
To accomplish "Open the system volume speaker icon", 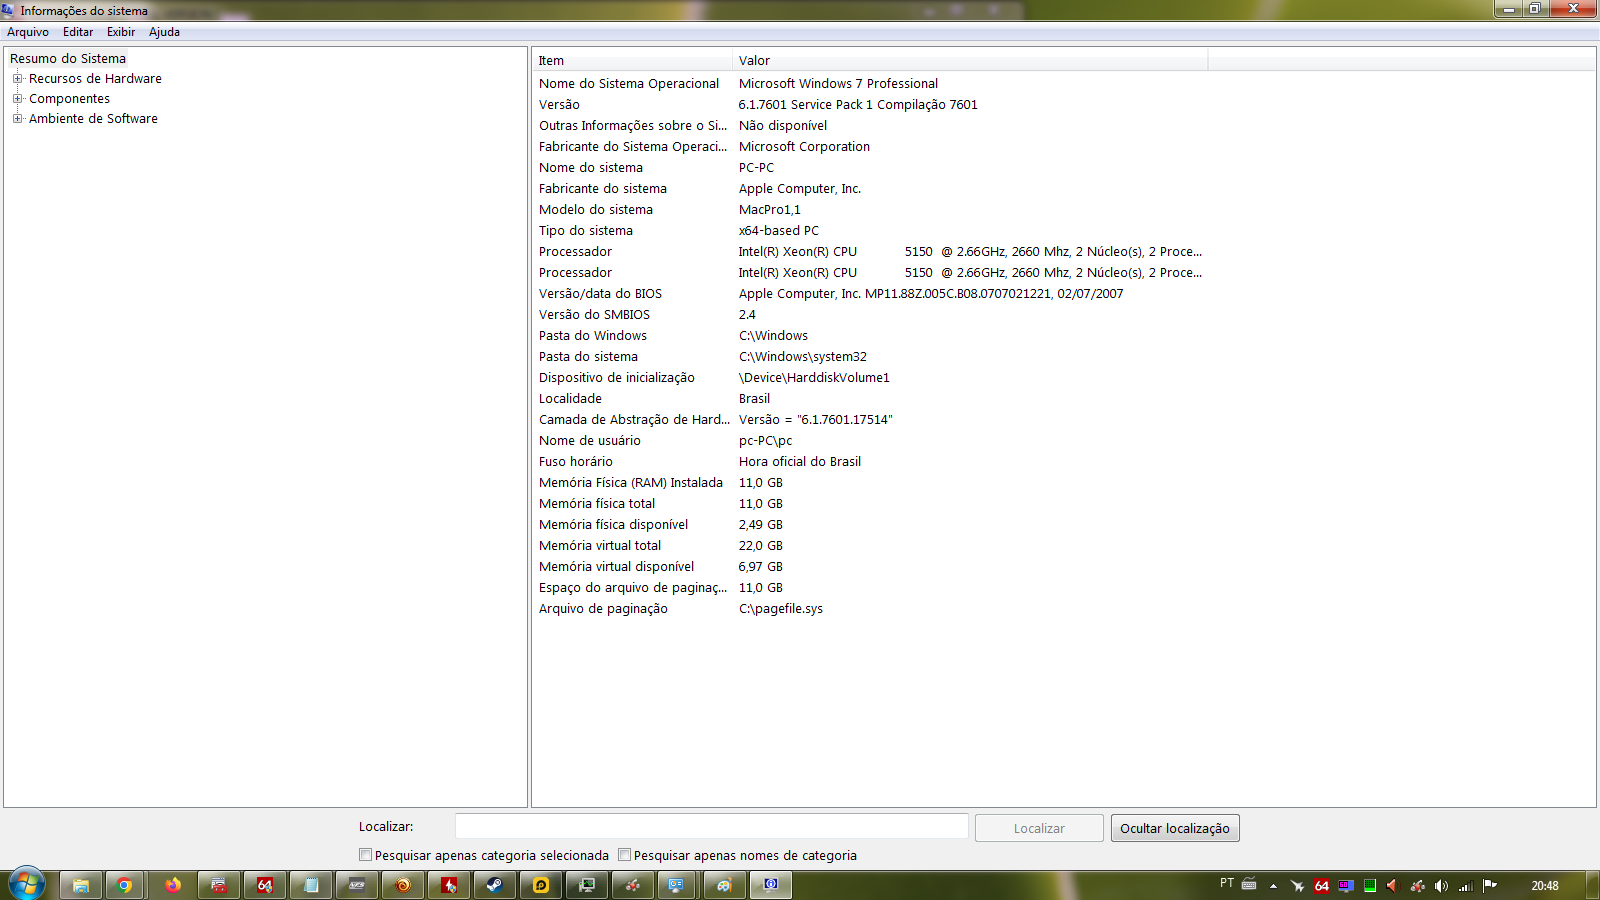I will pyautogui.click(x=1441, y=886).
